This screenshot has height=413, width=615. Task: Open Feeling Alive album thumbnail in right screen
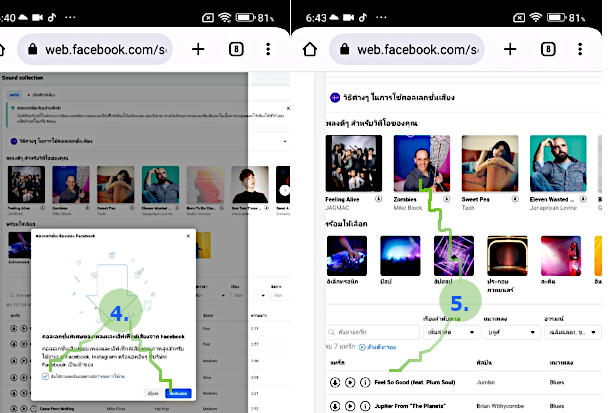coord(354,163)
